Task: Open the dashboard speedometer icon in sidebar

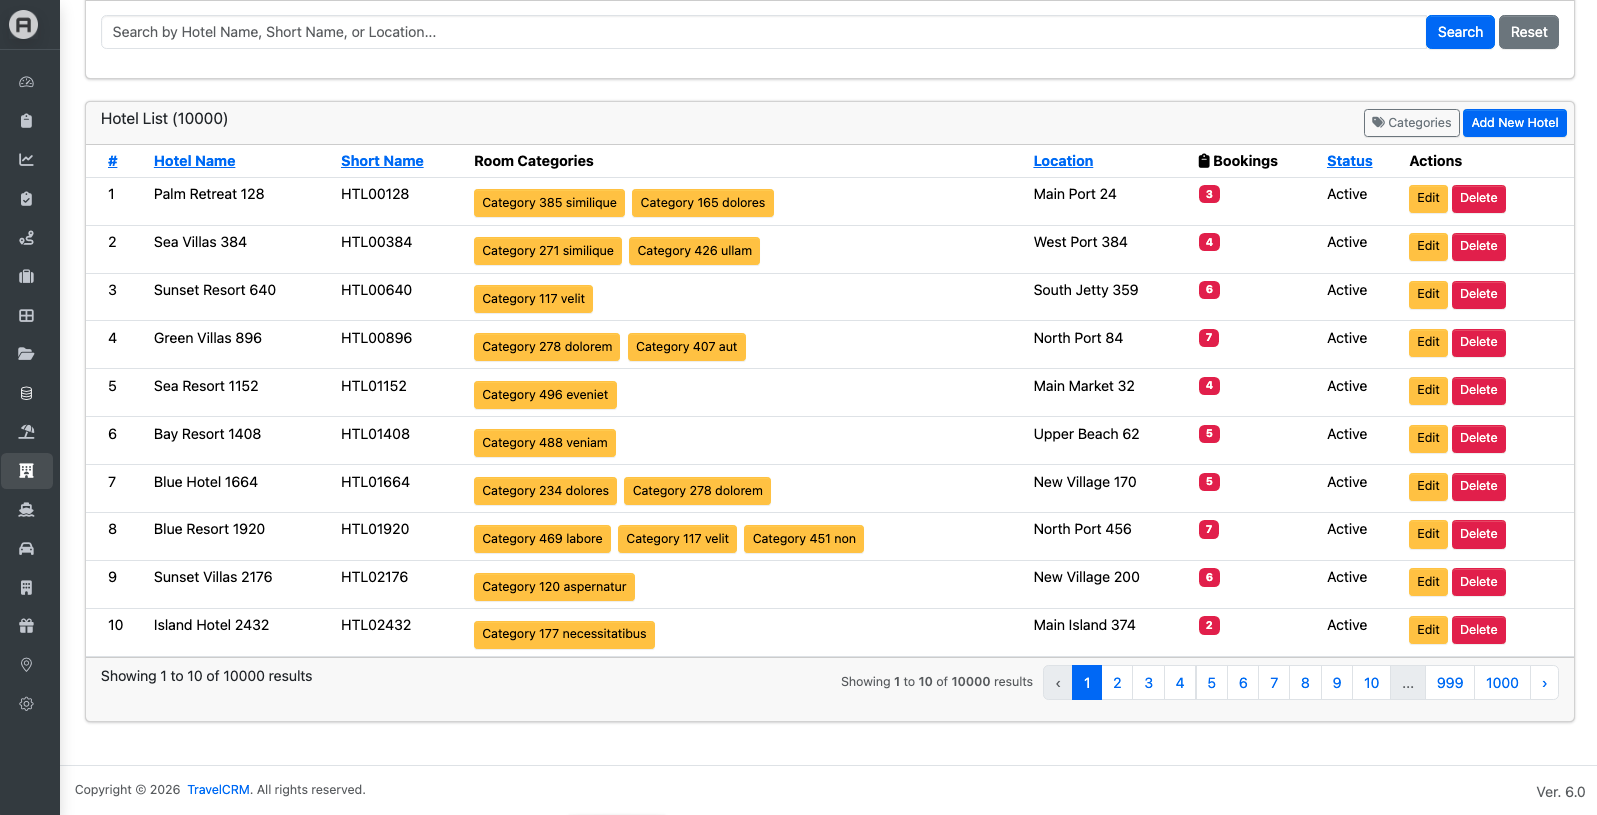Action: tap(27, 82)
